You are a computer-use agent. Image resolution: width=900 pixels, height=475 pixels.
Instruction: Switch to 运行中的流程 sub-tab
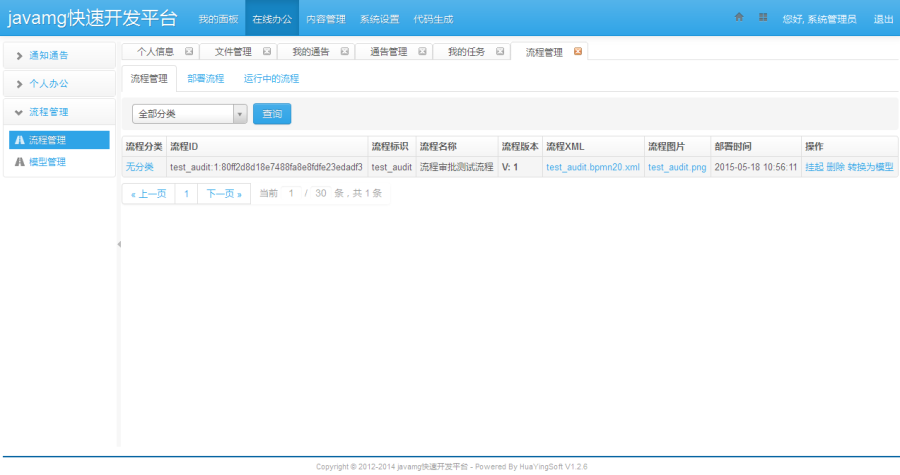point(271,79)
